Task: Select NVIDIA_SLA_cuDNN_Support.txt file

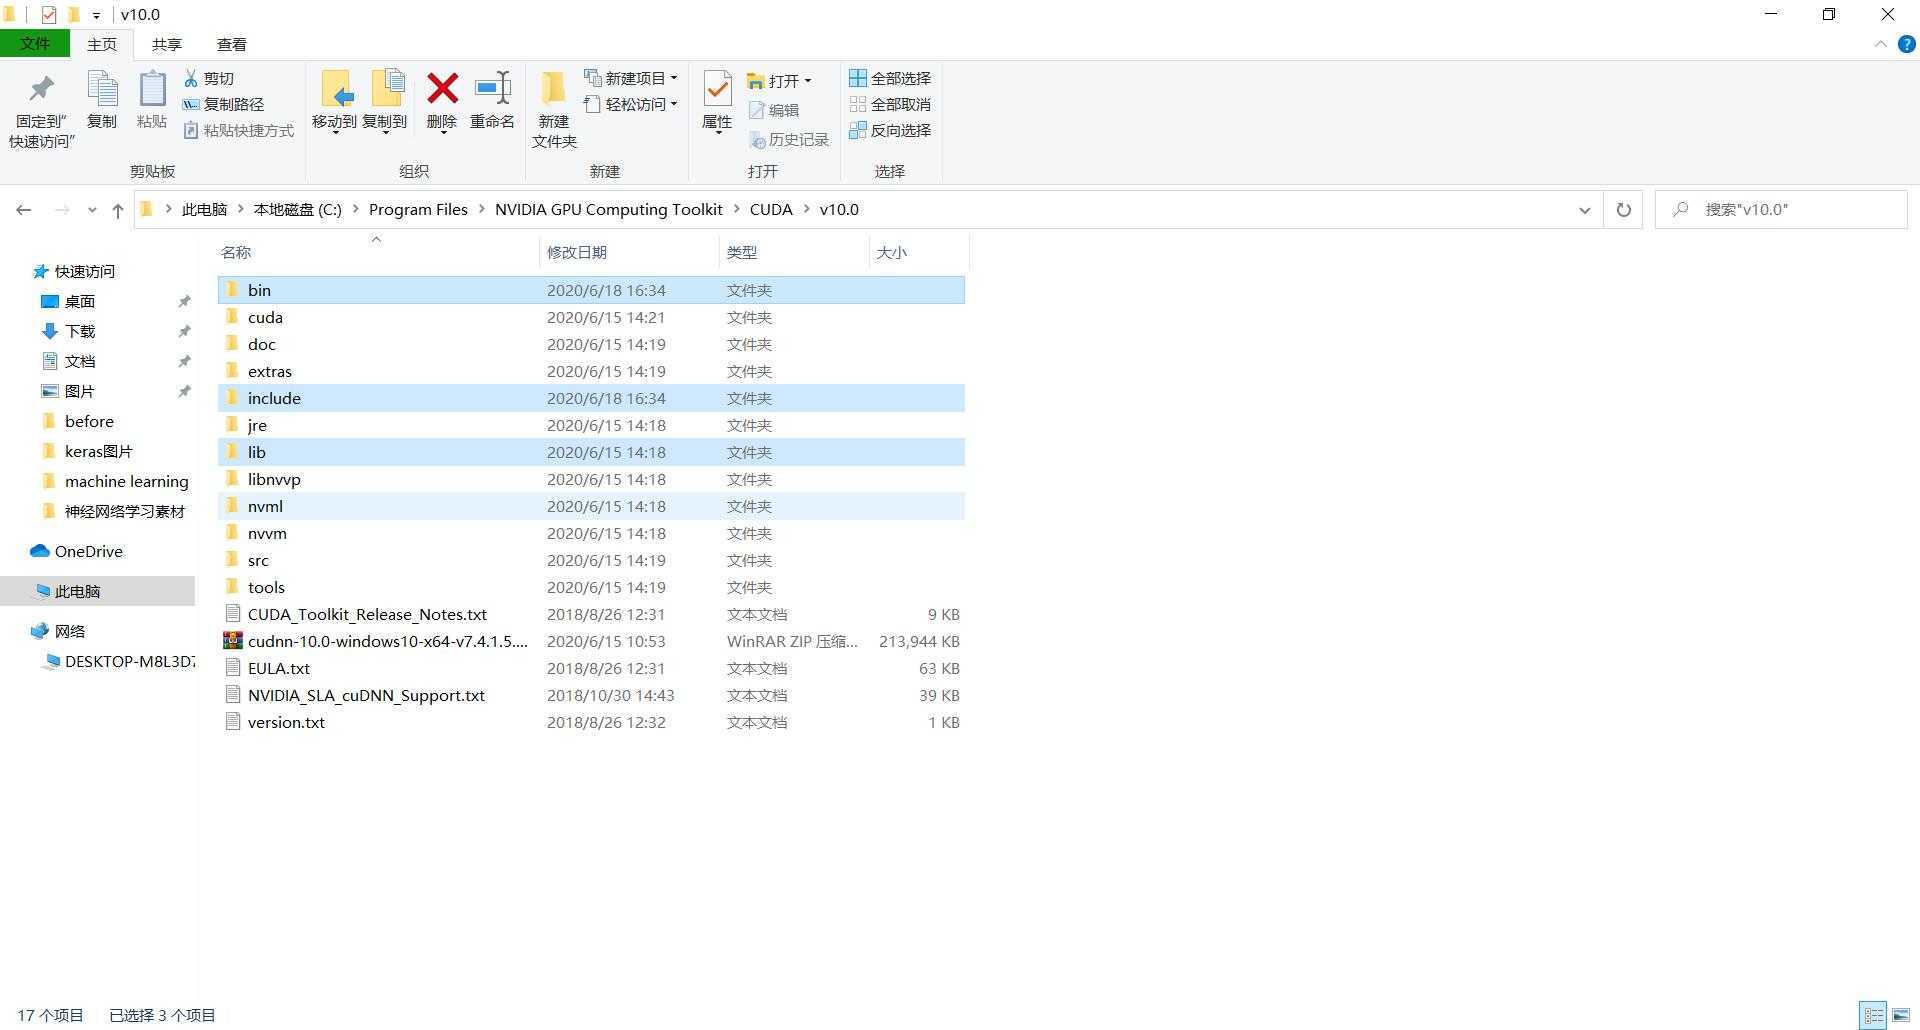Action: pos(591,695)
